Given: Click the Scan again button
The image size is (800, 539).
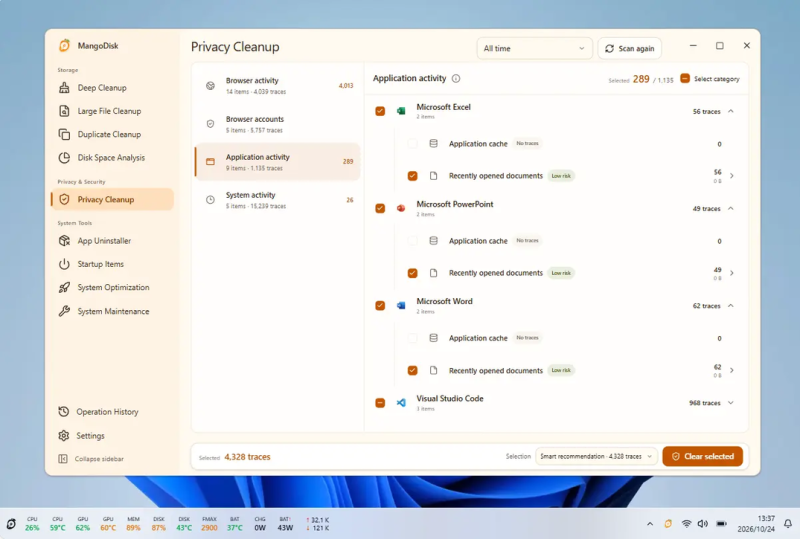Looking at the screenshot, I should click(630, 48).
